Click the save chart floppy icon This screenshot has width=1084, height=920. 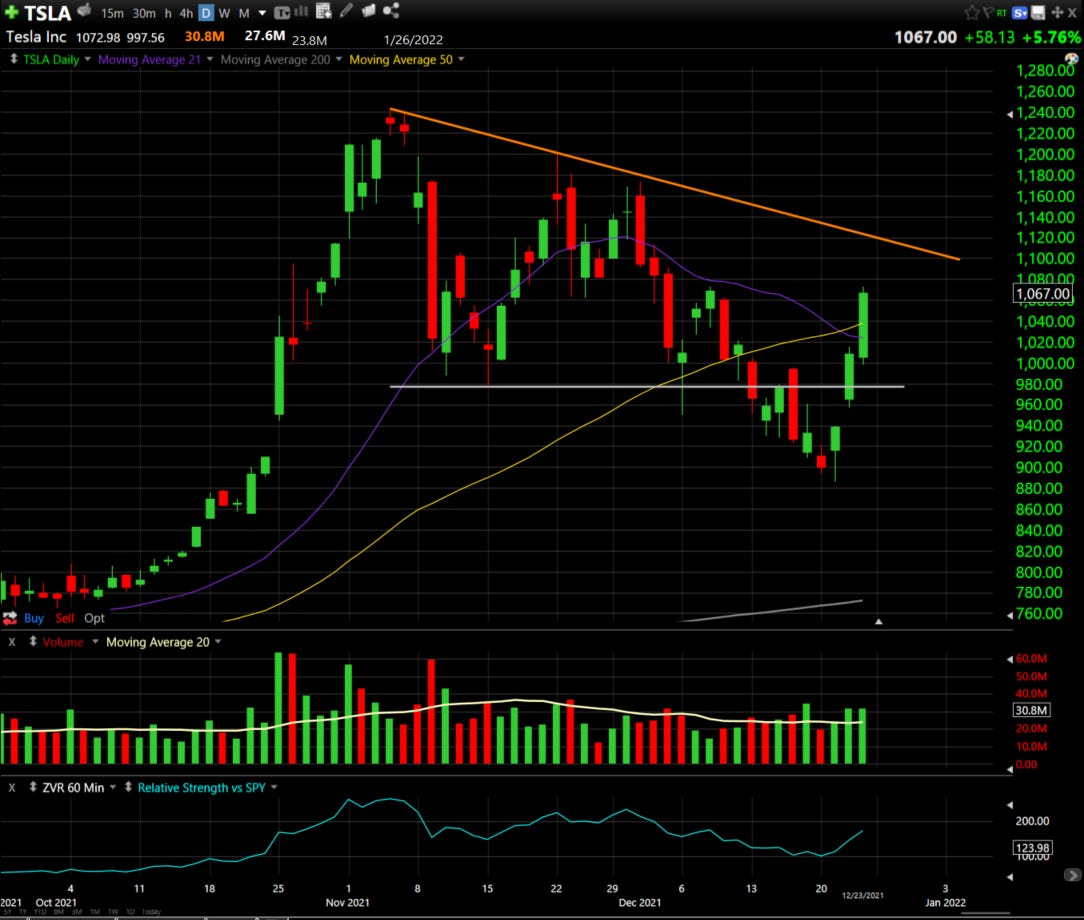pos(1038,12)
